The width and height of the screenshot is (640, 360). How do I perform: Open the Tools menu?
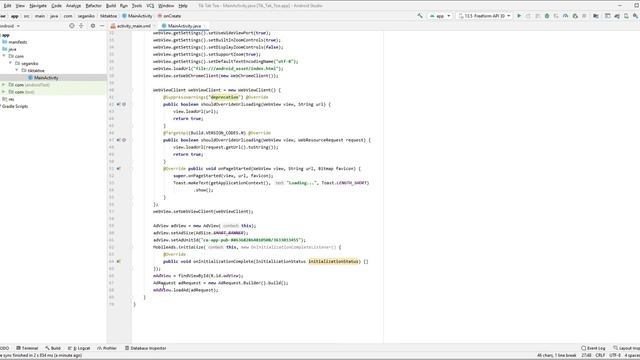click(137, 6)
